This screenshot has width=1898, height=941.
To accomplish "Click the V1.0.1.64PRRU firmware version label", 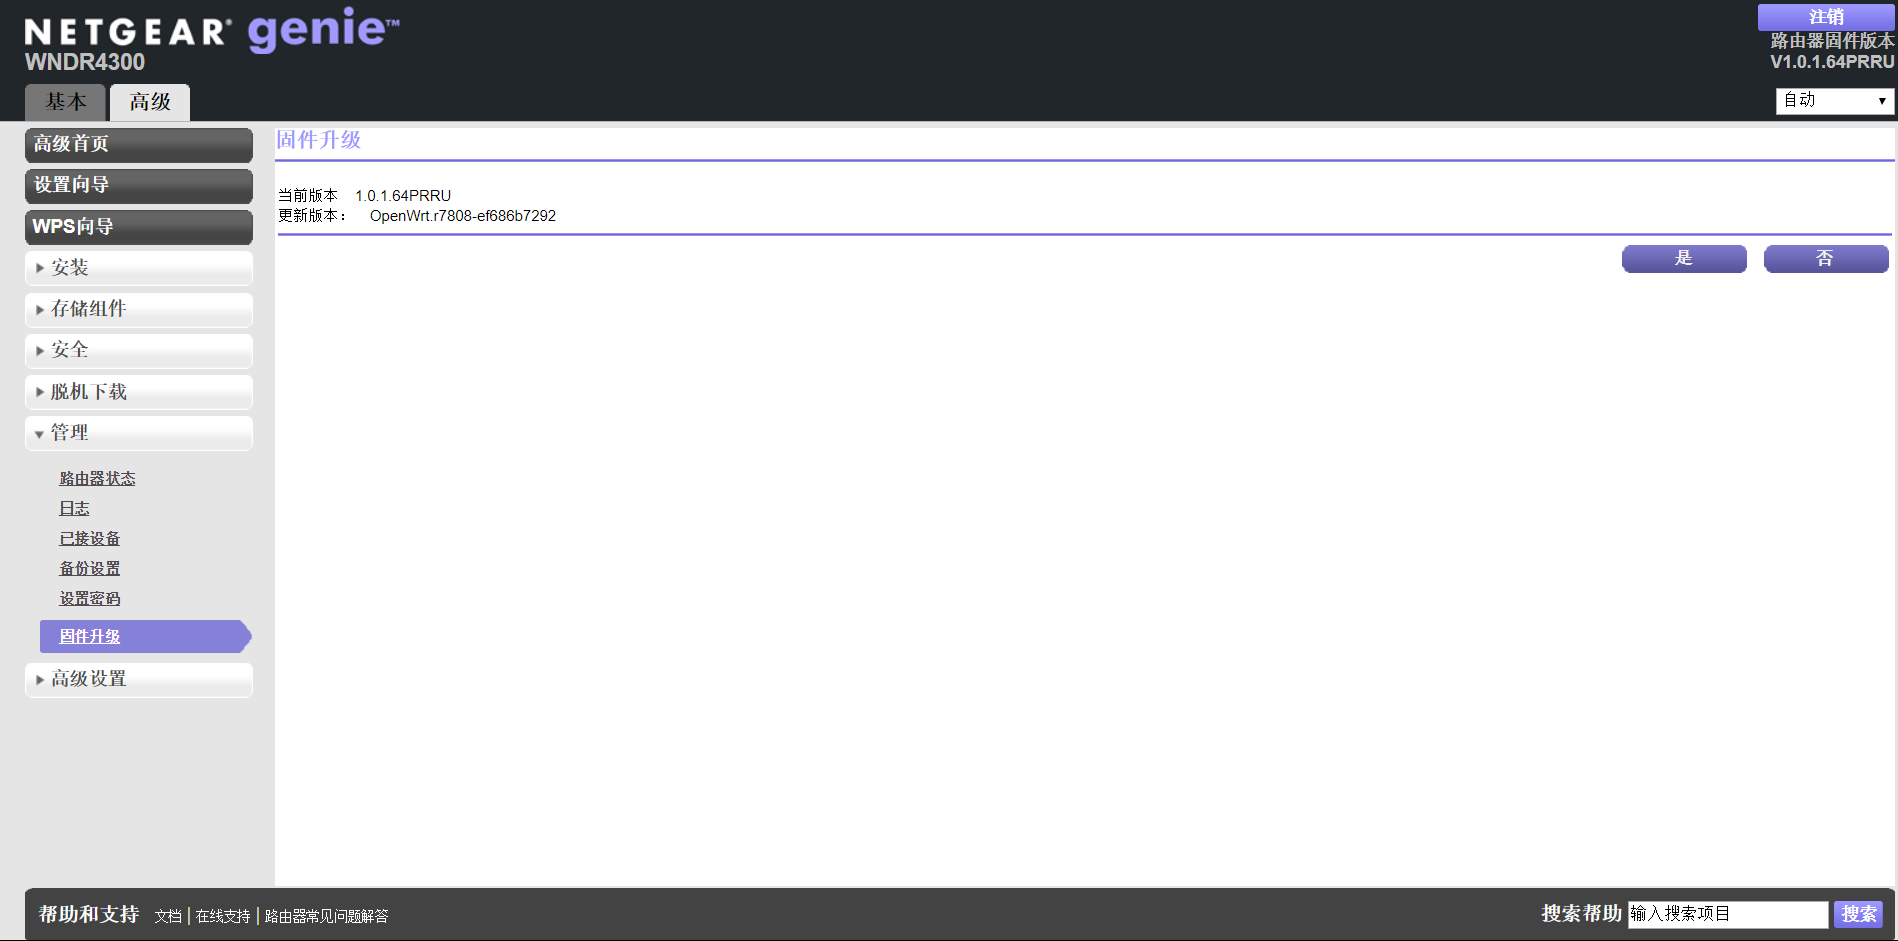I will point(1832,62).
